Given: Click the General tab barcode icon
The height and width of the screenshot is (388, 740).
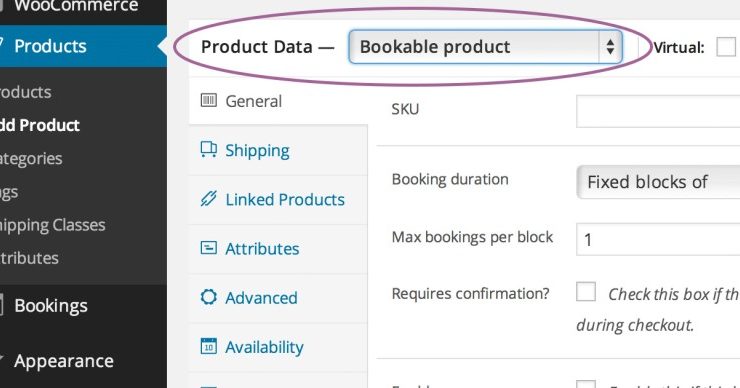Looking at the screenshot, I should click(x=209, y=100).
